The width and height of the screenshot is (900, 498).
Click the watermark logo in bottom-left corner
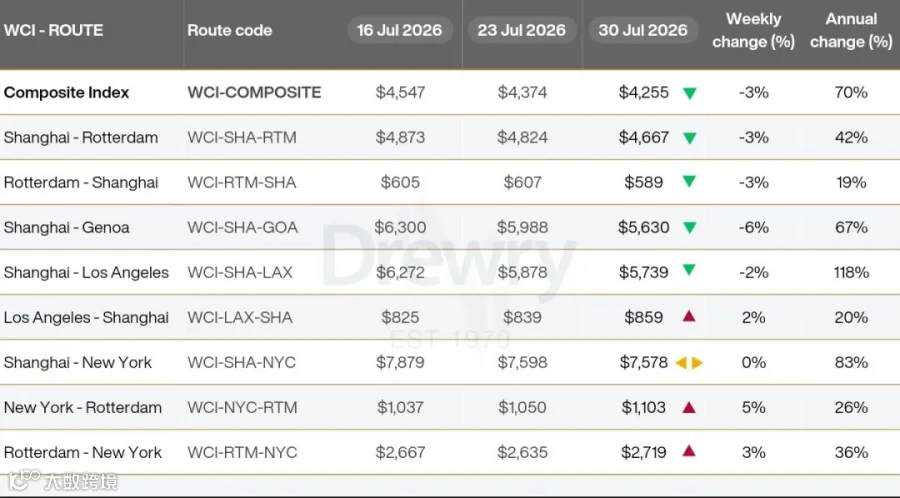point(62,481)
